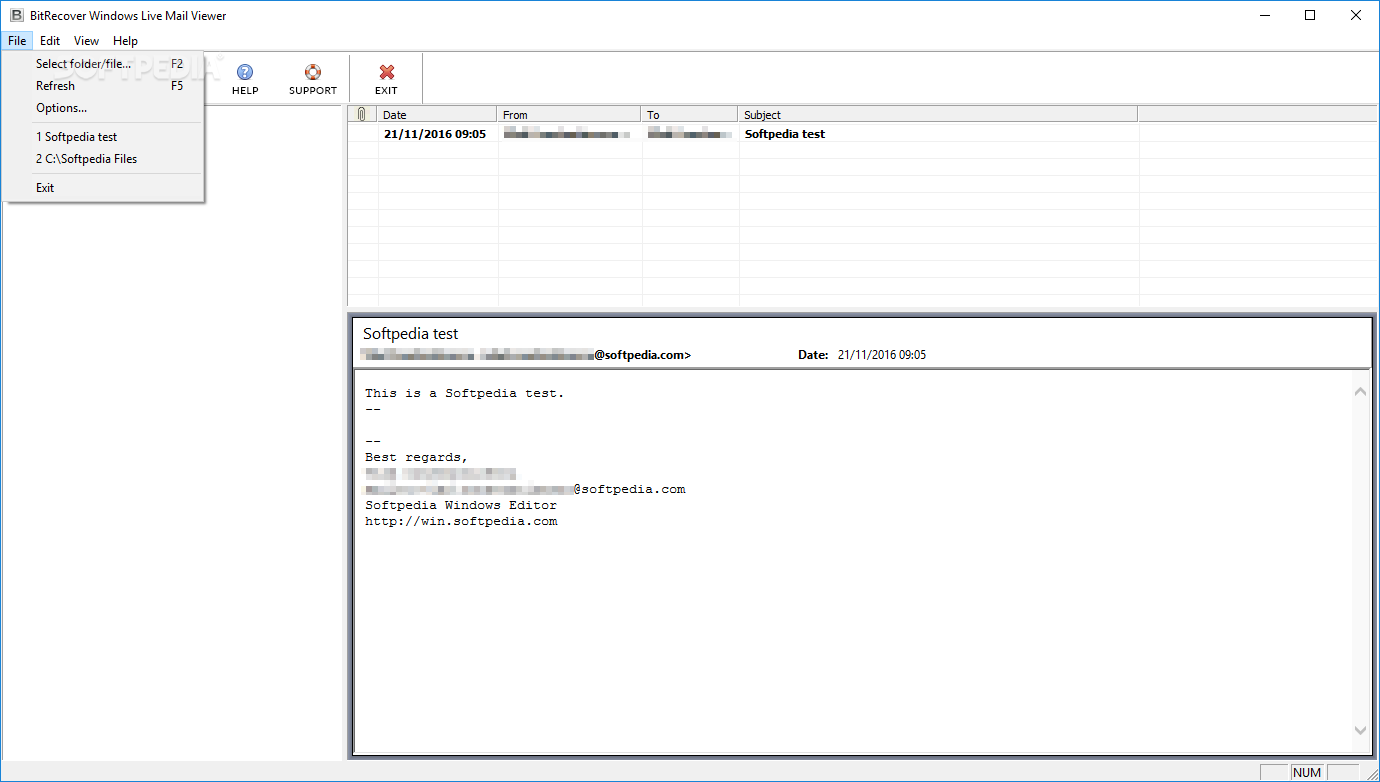Image resolution: width=1380 pixels, height=782 pixels.
Task: Close the Windows Live Mail Viewer window
Action: (x=1356, y=15)
